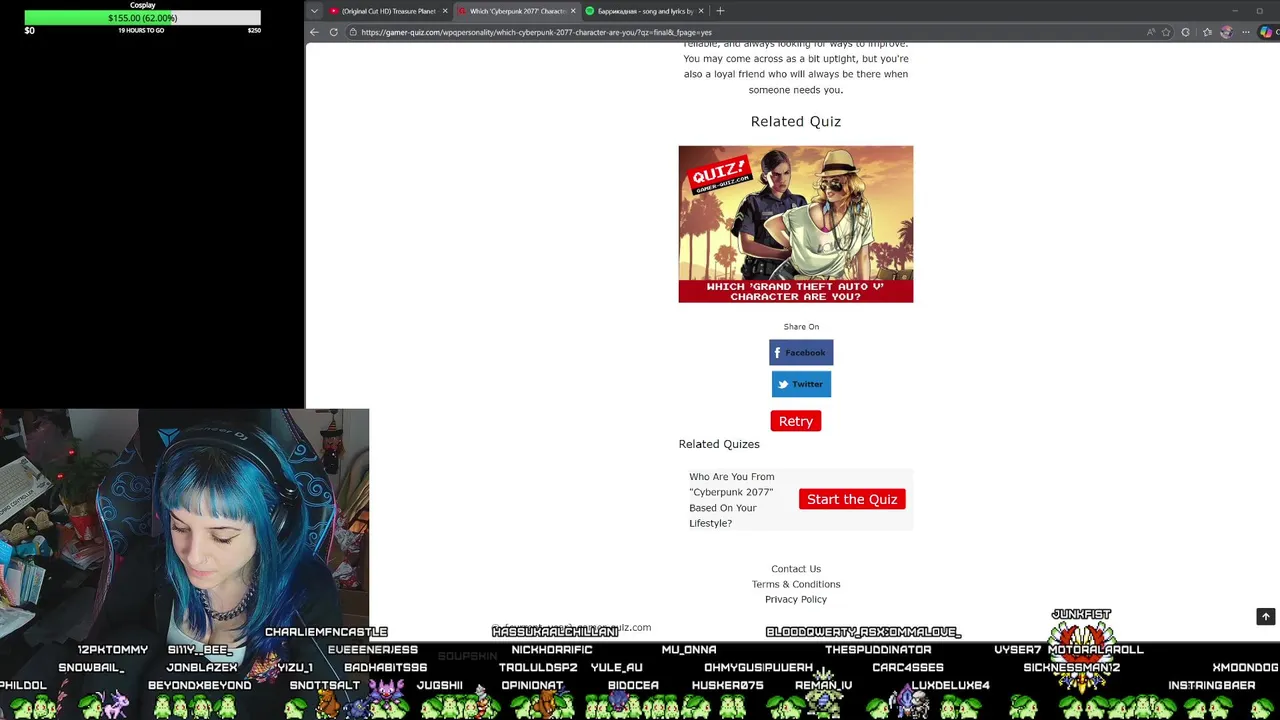Go back using the browser back arrow
This screenshot has height=720, width=1280.
[x=314, y=32]
